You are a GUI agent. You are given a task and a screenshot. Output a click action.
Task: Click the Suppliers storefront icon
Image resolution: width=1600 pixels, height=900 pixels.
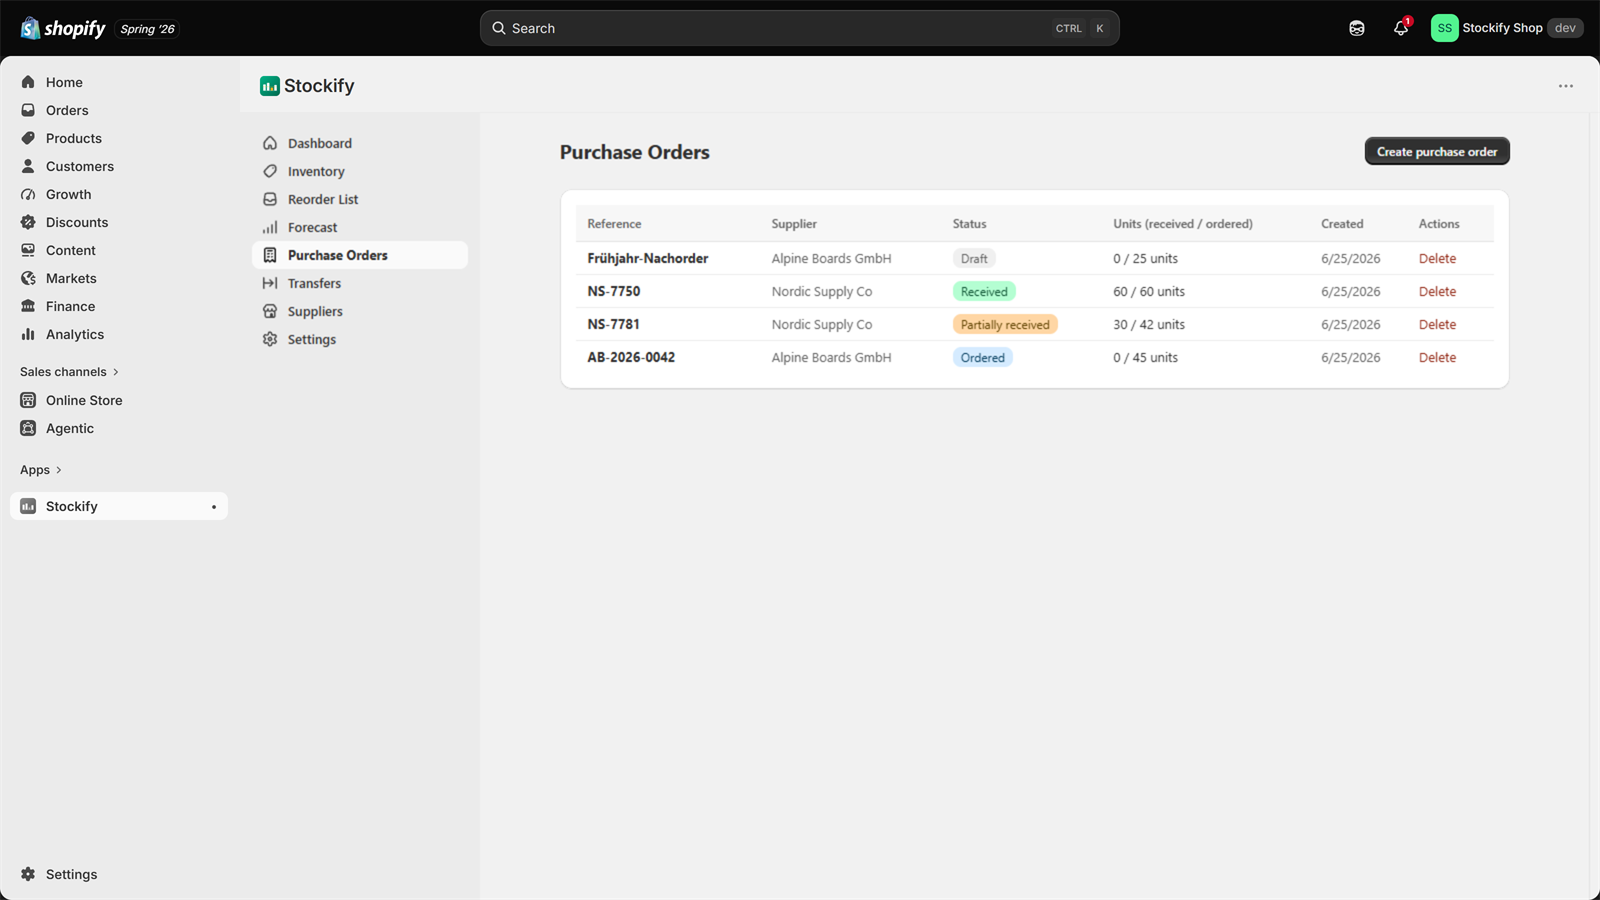pyautogui.click(x=270, y=311)
